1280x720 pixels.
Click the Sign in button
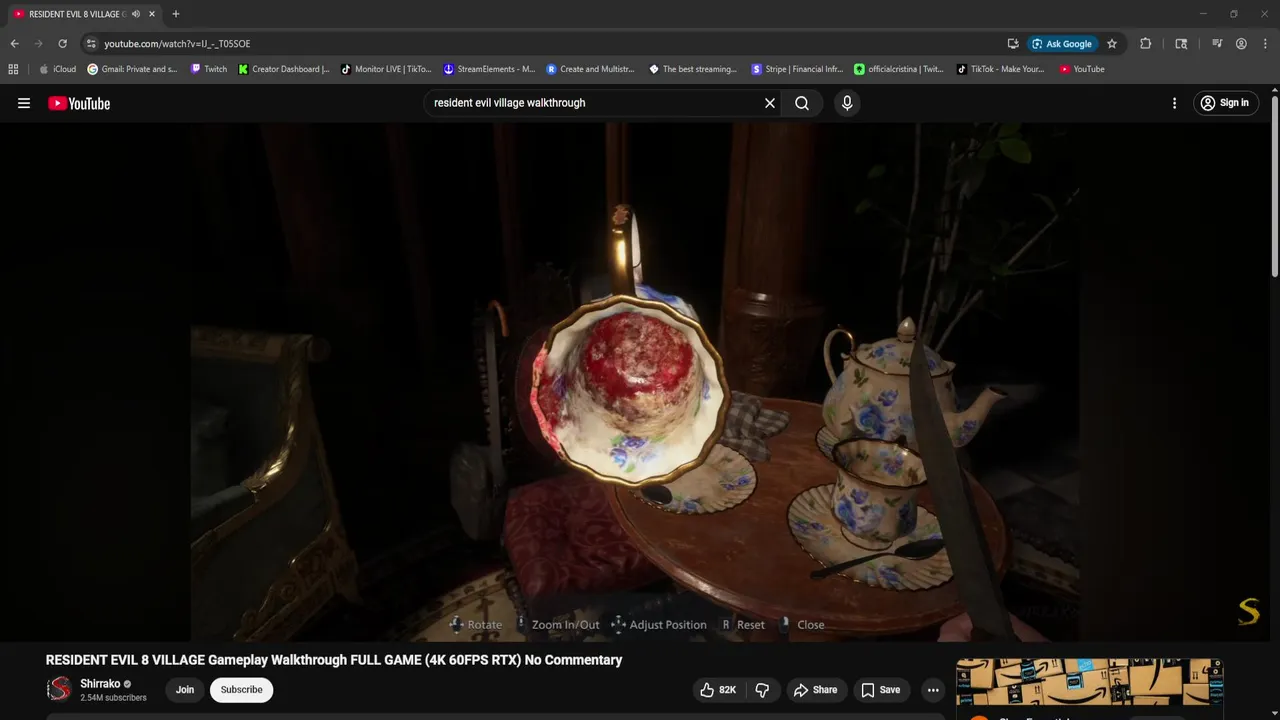click(1225, 103)
